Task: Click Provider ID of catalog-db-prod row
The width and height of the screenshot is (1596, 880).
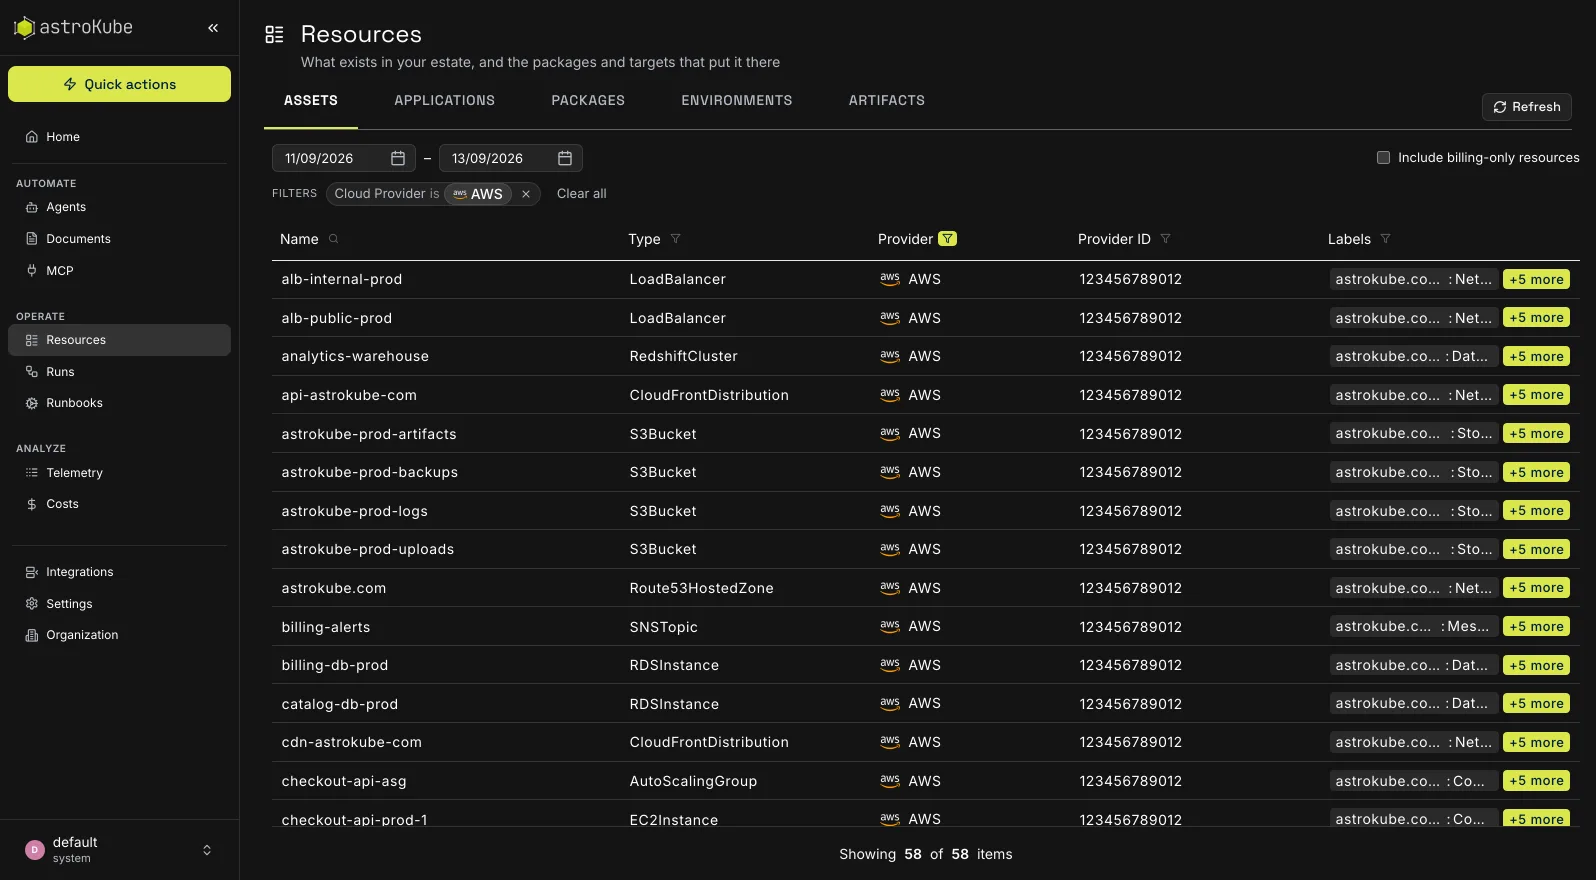Action: coord(1131,704)
